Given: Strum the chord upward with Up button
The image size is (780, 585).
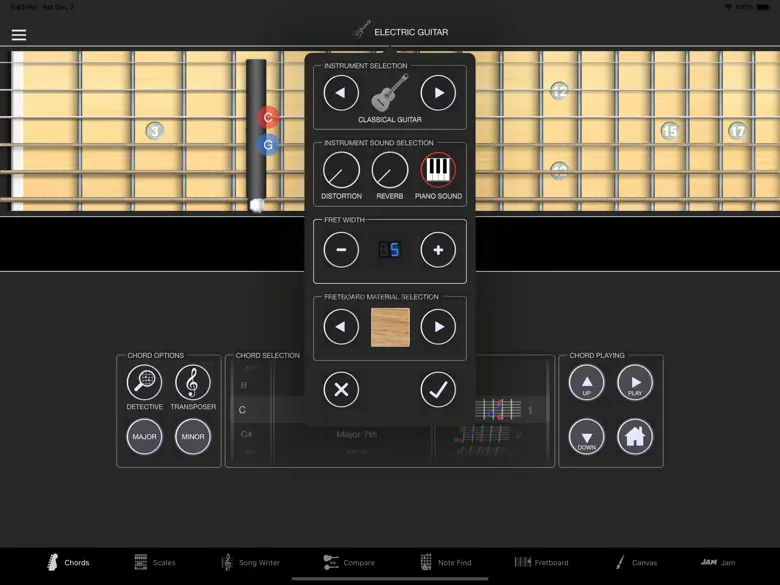Looking at the screenshot, I should click(x=586, y=383).
